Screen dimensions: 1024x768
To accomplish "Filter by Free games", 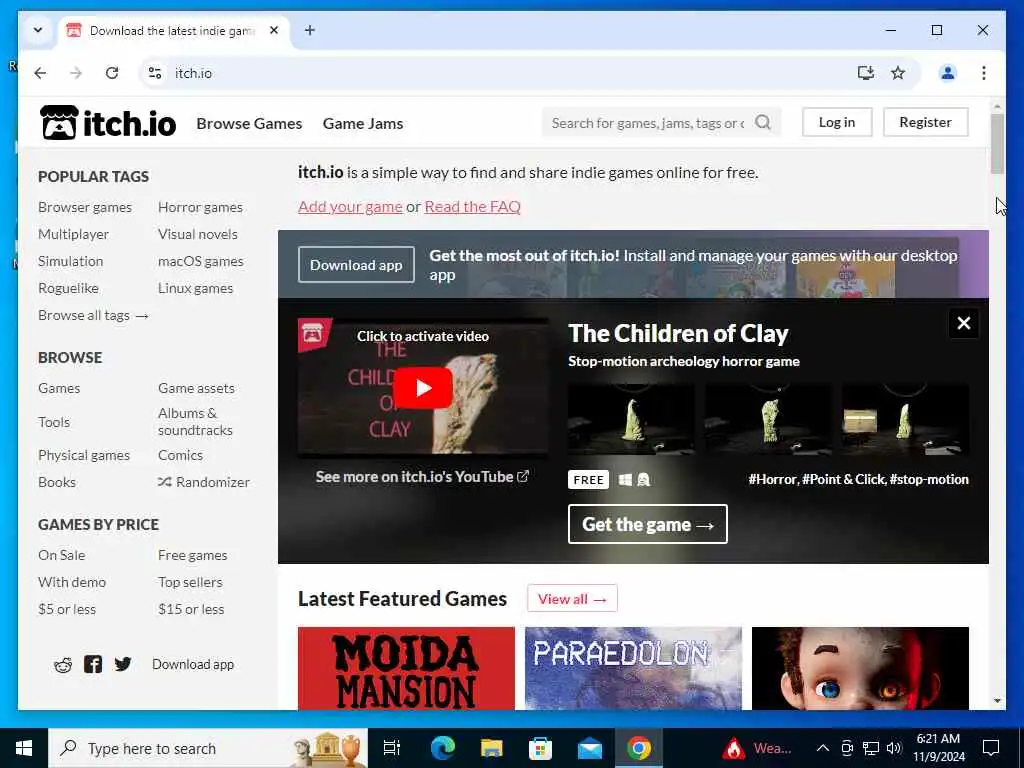I will (x=193, y=555).
